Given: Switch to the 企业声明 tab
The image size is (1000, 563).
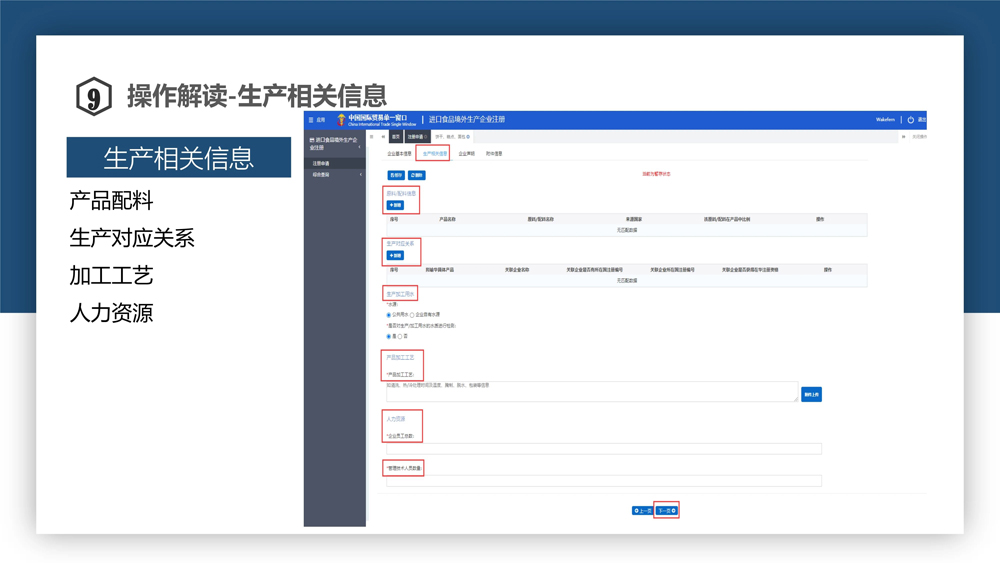Looking at the screenshot, I should [466, 154].
